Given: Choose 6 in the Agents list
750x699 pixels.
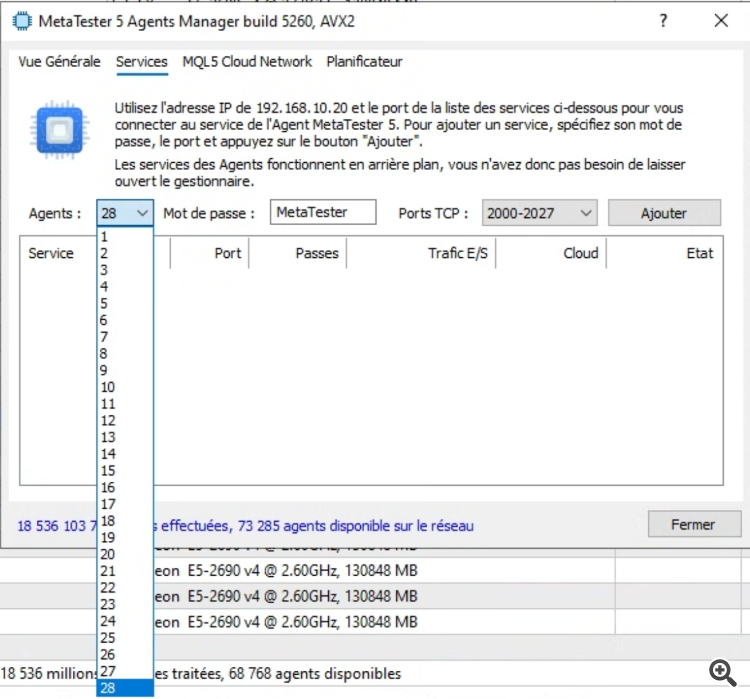Looking at the screenshot, I should [125, 321].
